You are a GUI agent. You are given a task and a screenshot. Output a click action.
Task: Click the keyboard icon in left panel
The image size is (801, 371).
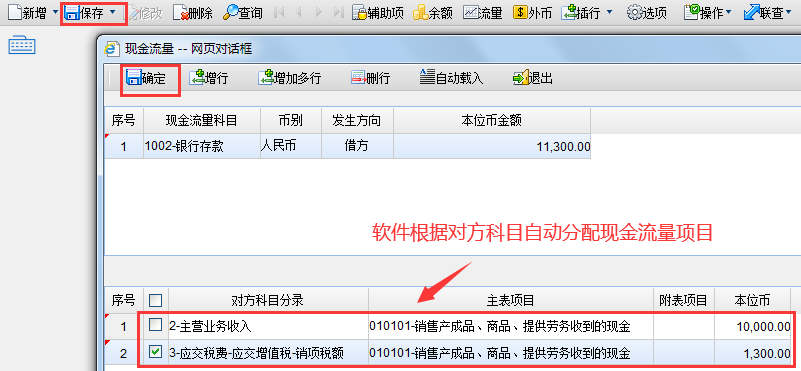tap(21, 46)
